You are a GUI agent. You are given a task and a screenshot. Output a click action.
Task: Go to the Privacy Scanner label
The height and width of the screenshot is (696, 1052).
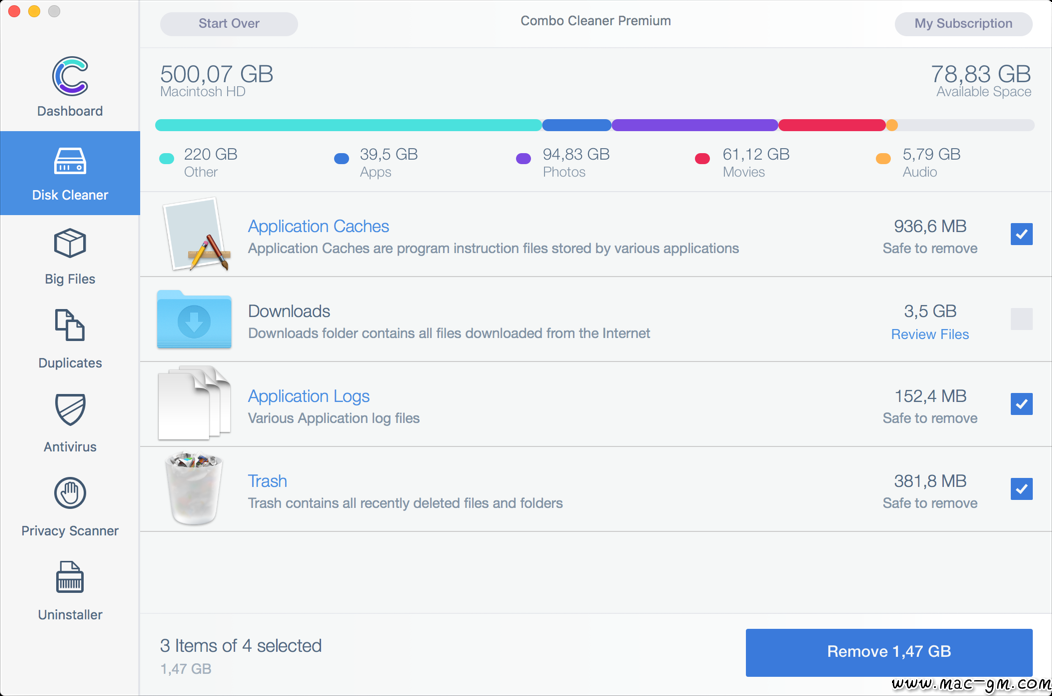(x=70, y=531)
